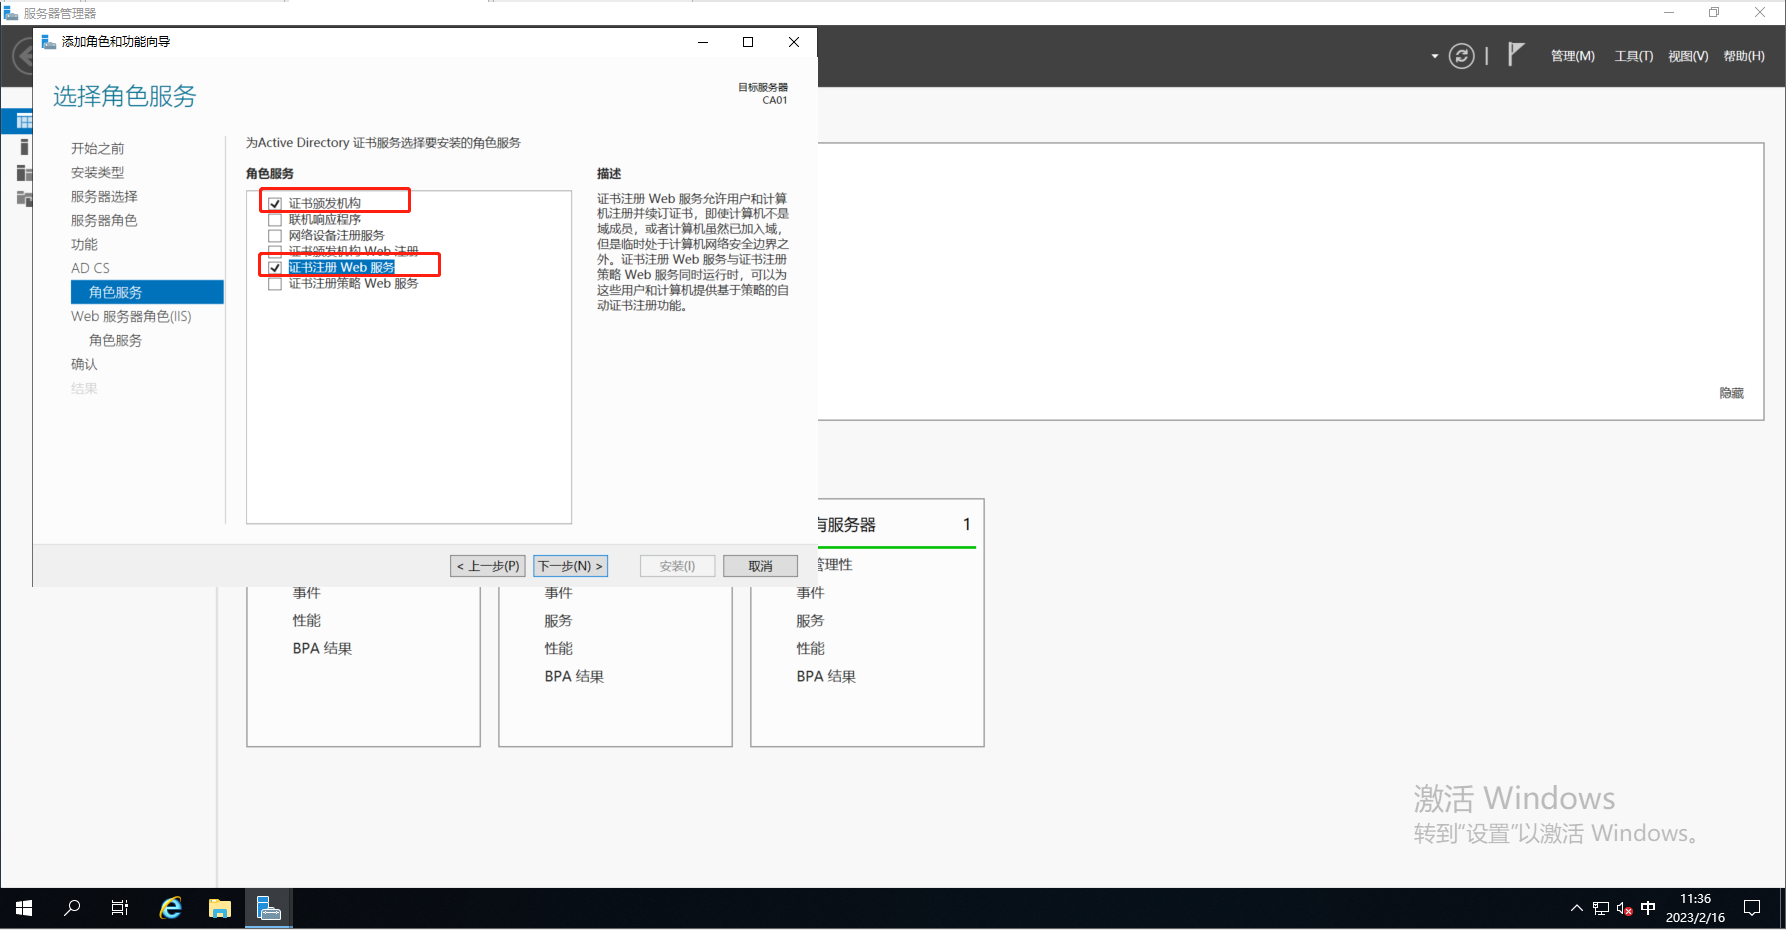1786x930 pixels.
Task: Open the Action Center notification icon
Action: [1752, 908]
